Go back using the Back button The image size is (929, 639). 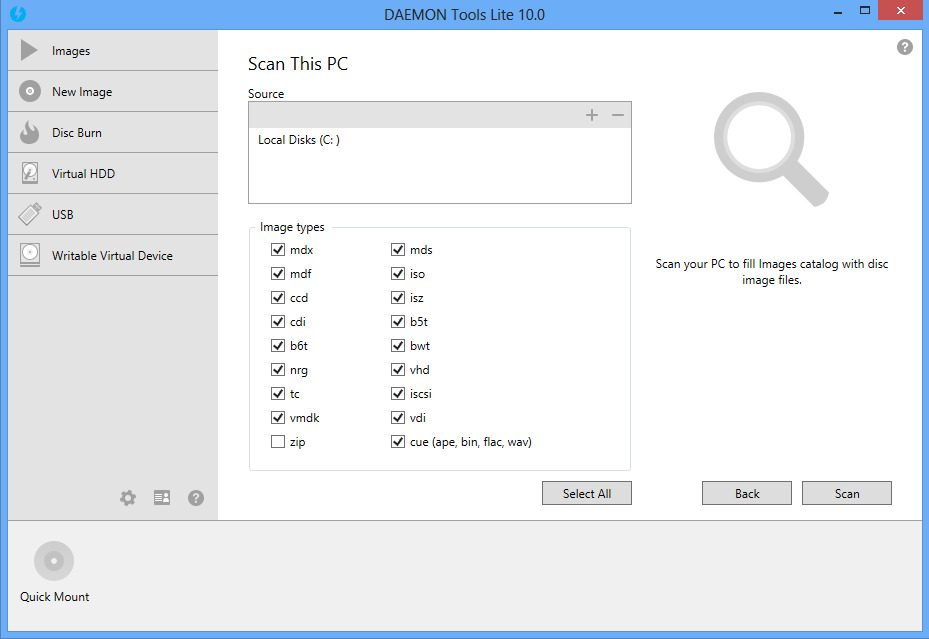tap(747, 494)
